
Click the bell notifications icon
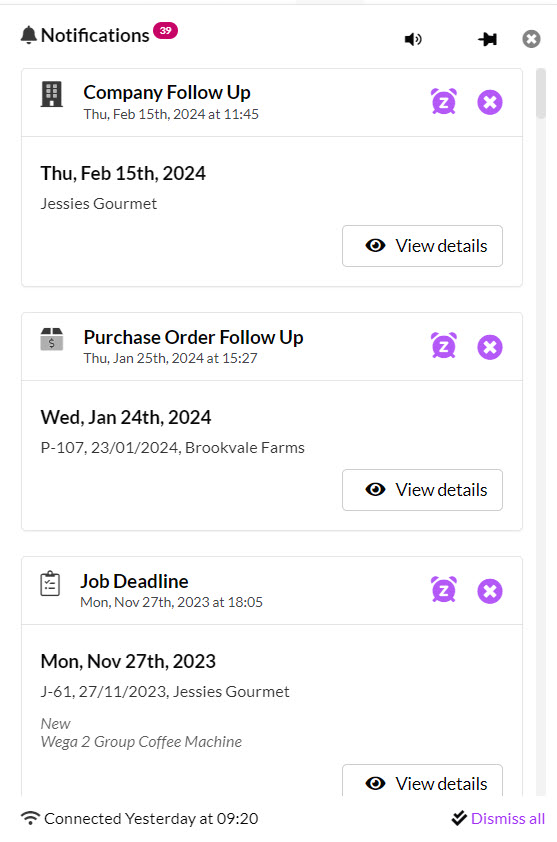[28, 35]
